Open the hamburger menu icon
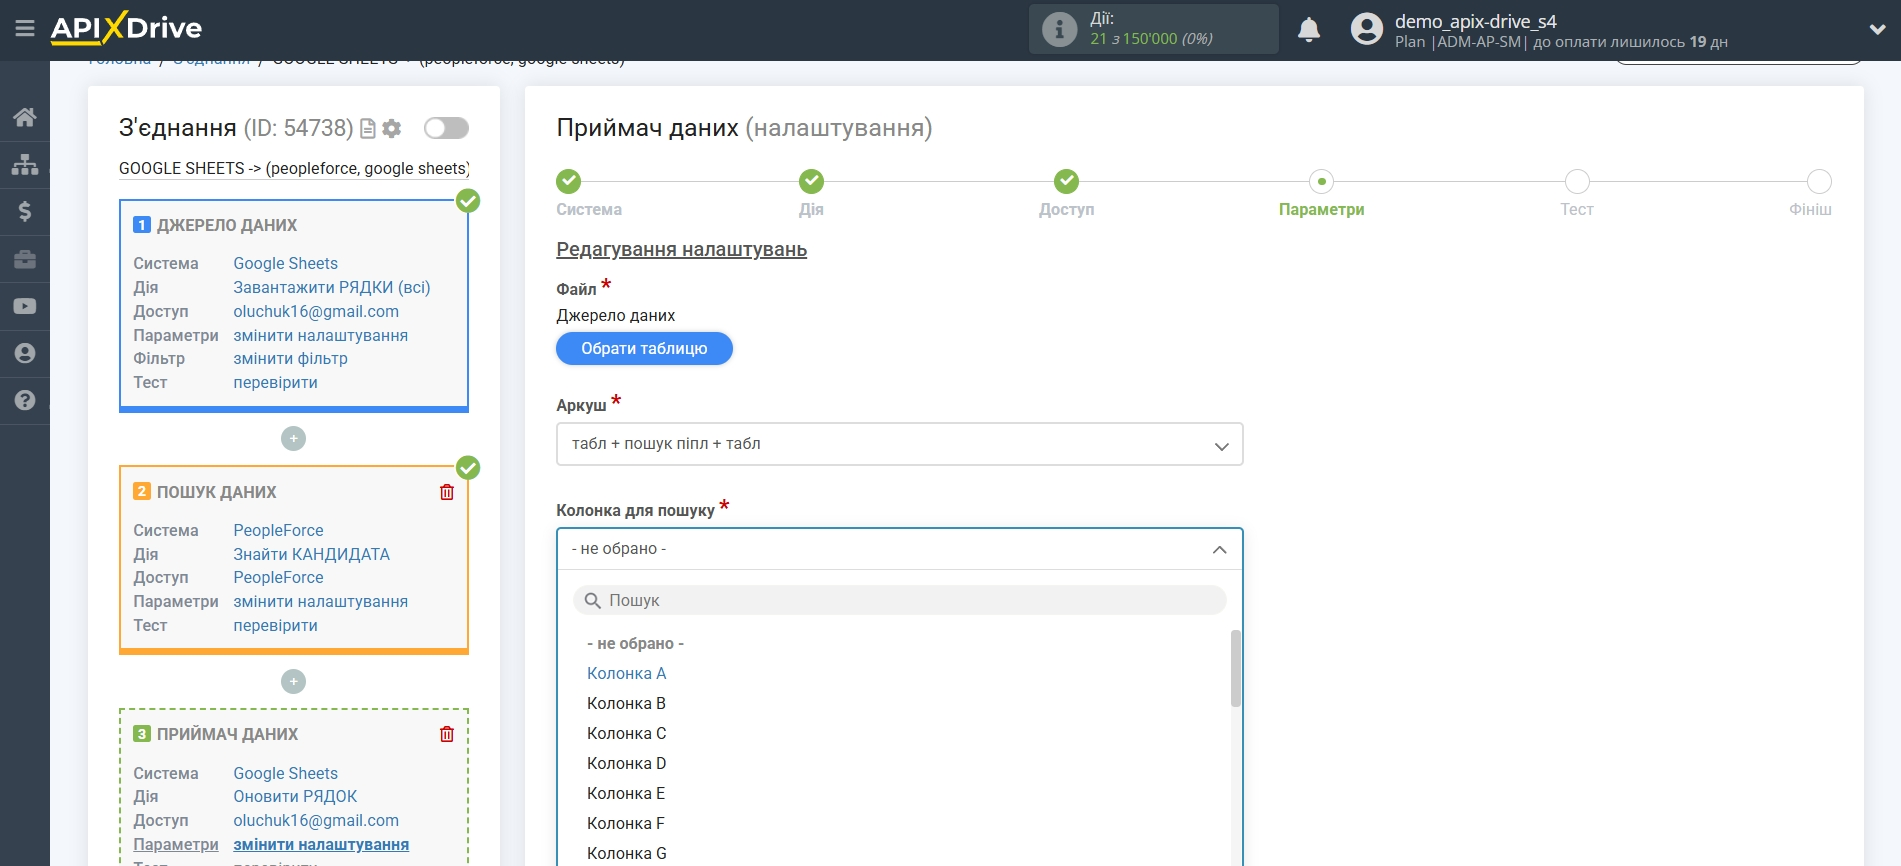The image size is (1901, 866). (x=25, y=29)
